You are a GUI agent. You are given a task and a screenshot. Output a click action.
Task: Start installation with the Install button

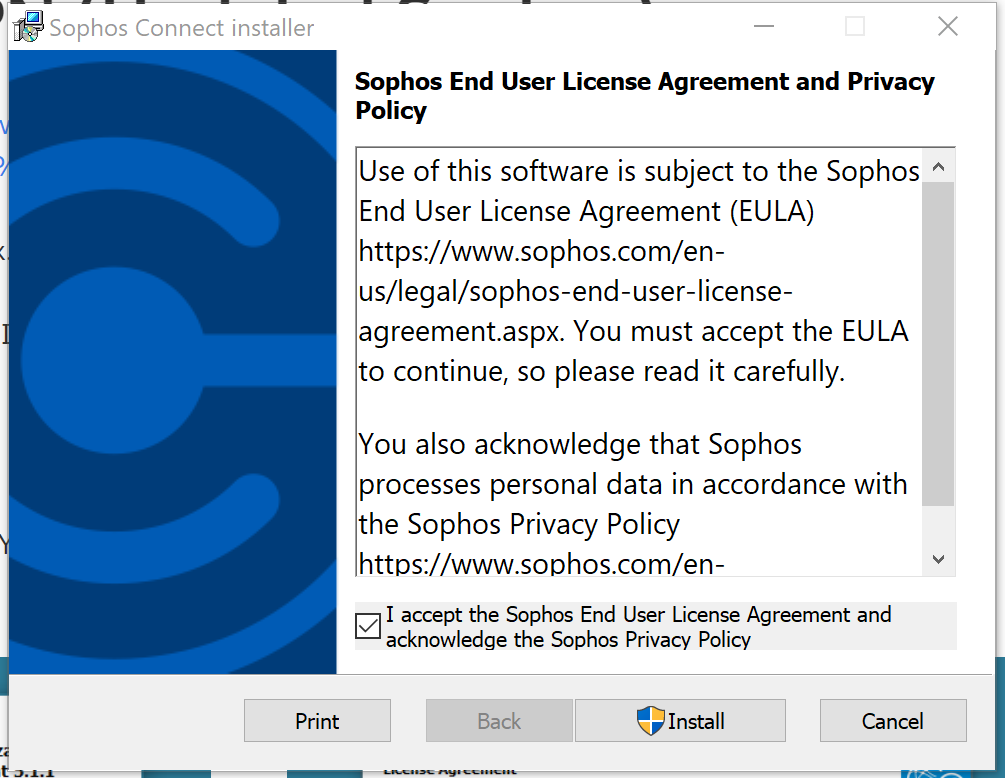tap(681, 721)
